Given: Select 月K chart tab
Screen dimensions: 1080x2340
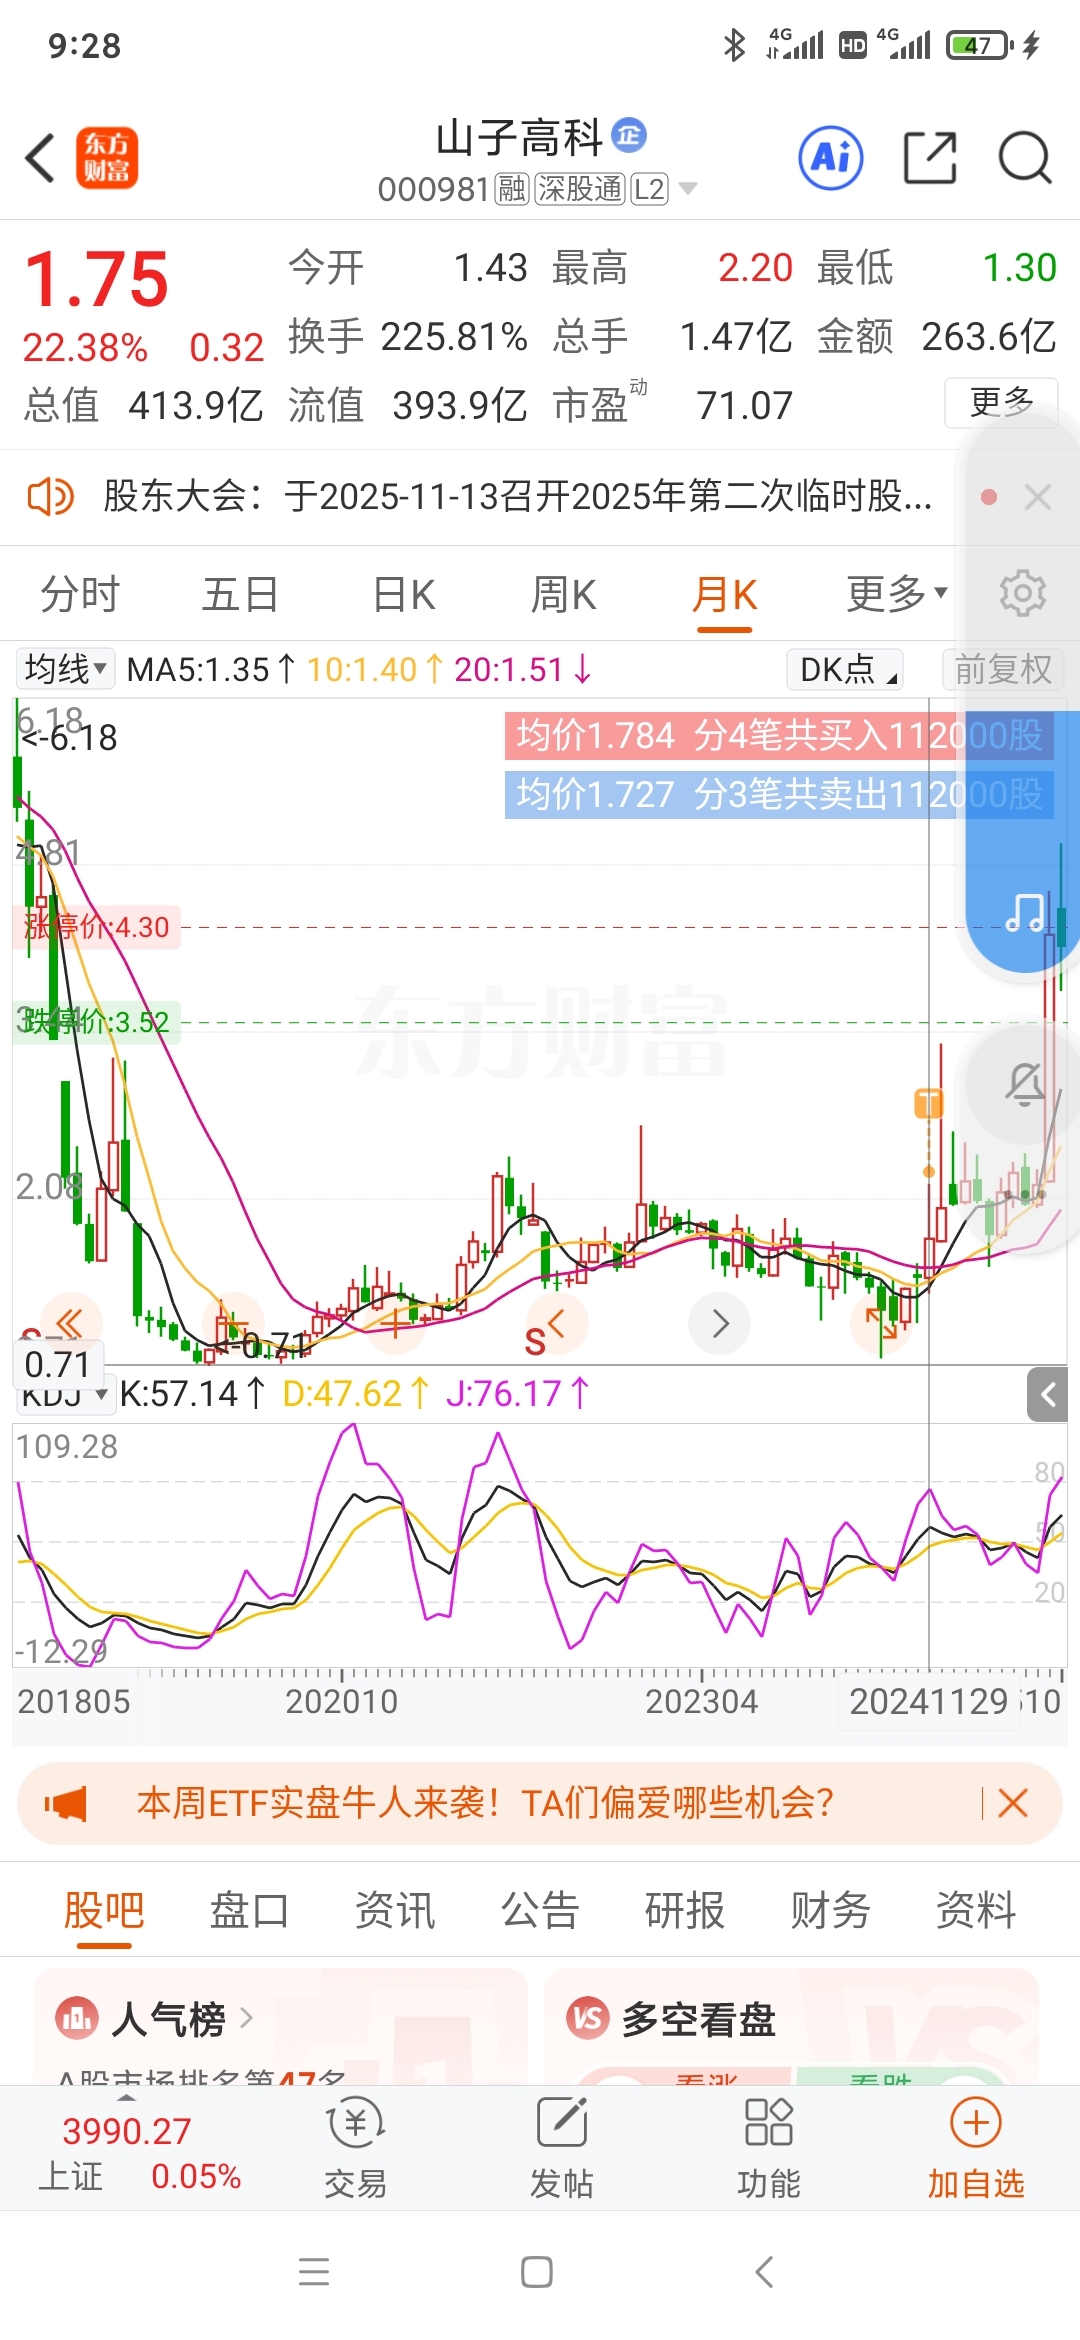Looking at the screenshot, I should coord(725,594).
